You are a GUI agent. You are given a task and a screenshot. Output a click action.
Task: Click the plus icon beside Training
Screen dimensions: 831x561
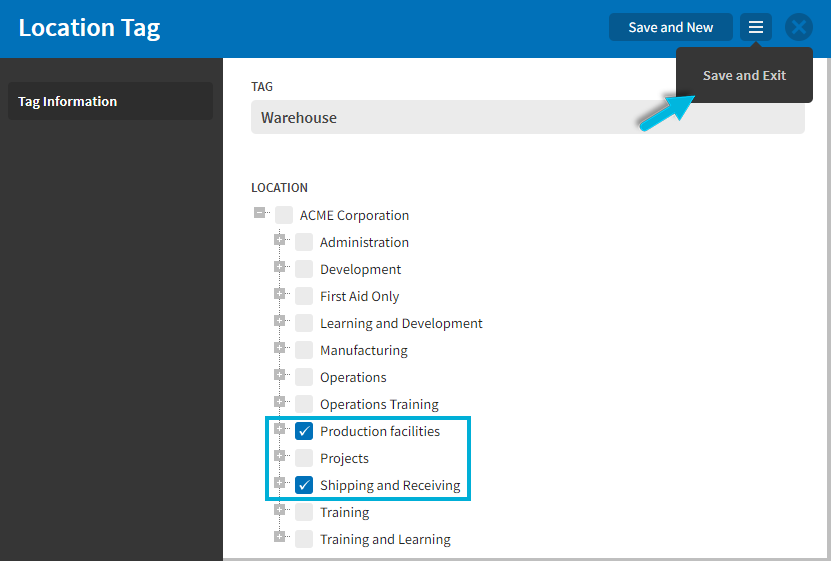click(279, 510)
